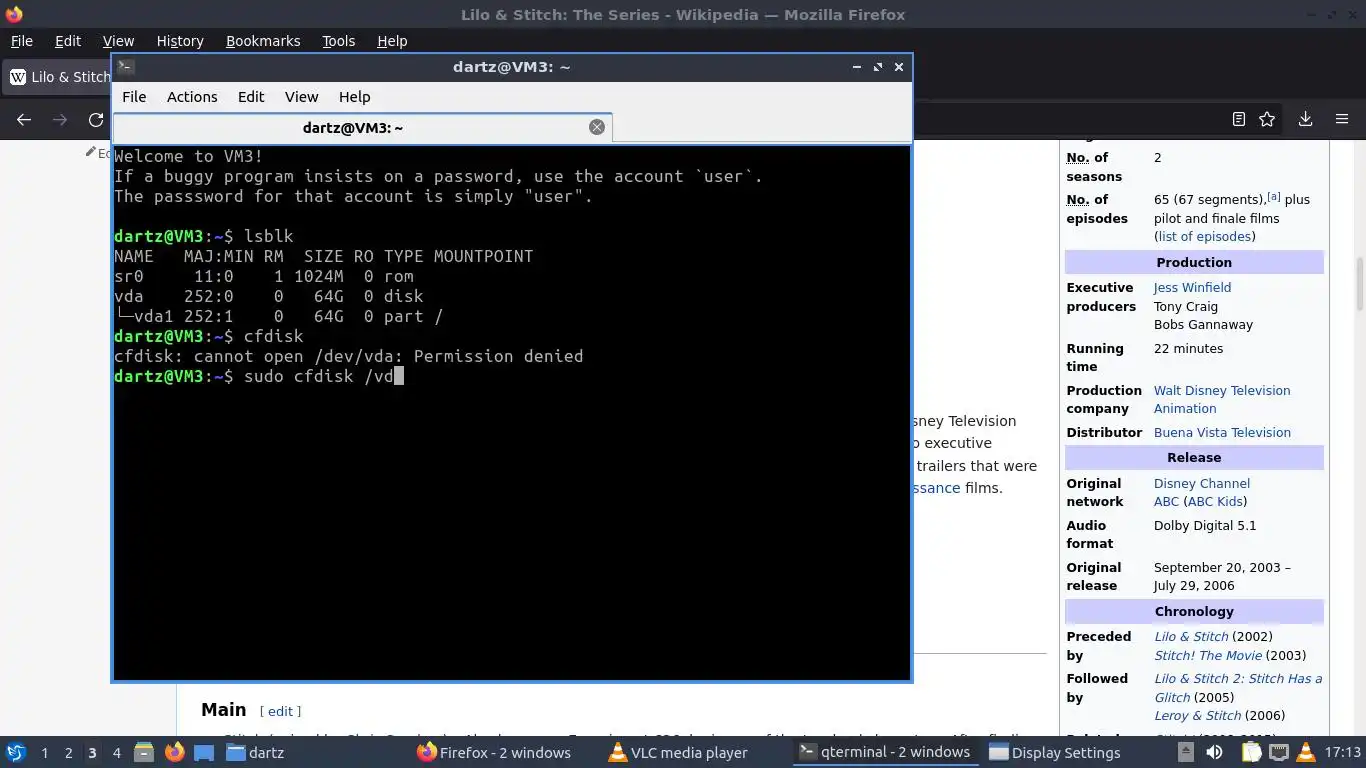Open Firefox Bookmarks menu

[x=263, y=41]
